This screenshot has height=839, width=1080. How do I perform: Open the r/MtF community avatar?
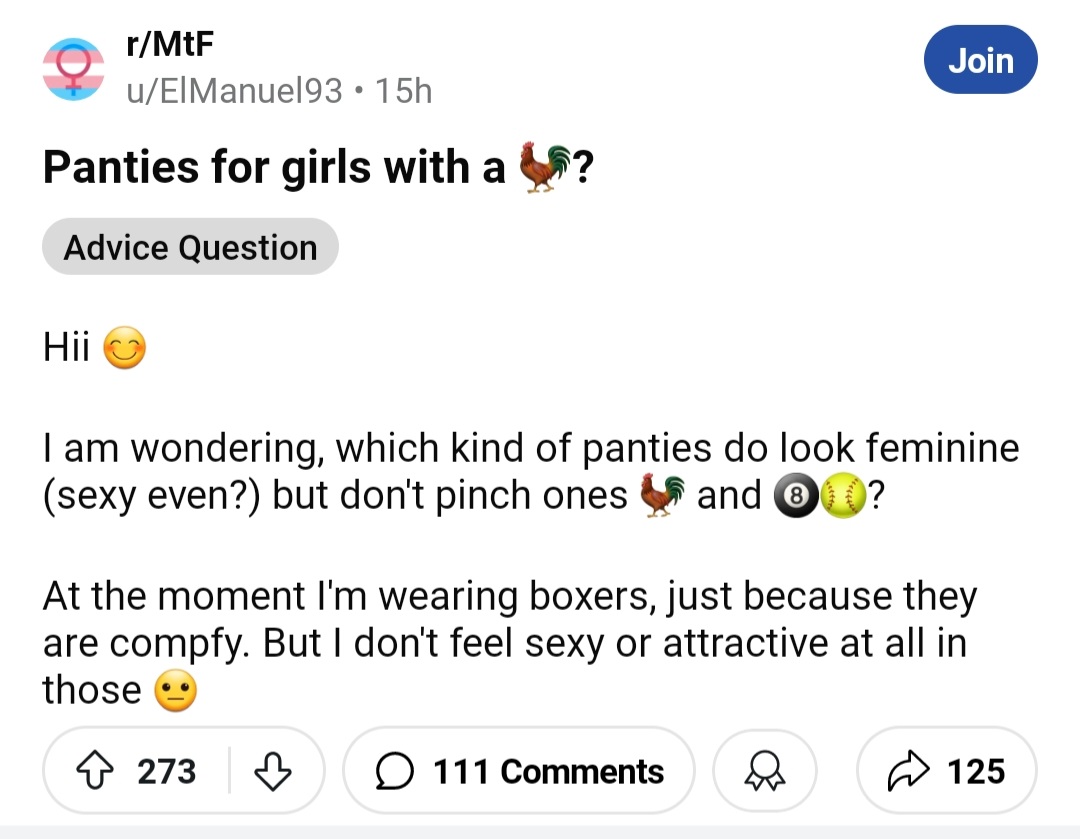(x=74, y=69)
